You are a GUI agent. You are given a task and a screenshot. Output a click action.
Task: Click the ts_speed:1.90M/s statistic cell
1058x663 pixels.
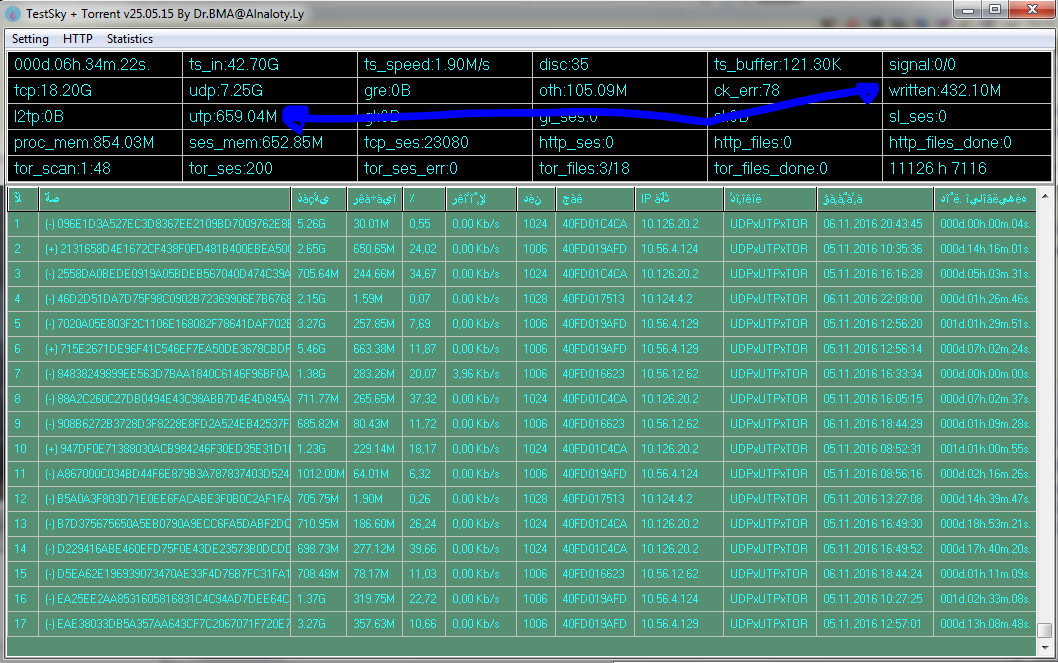pos(444,65)
